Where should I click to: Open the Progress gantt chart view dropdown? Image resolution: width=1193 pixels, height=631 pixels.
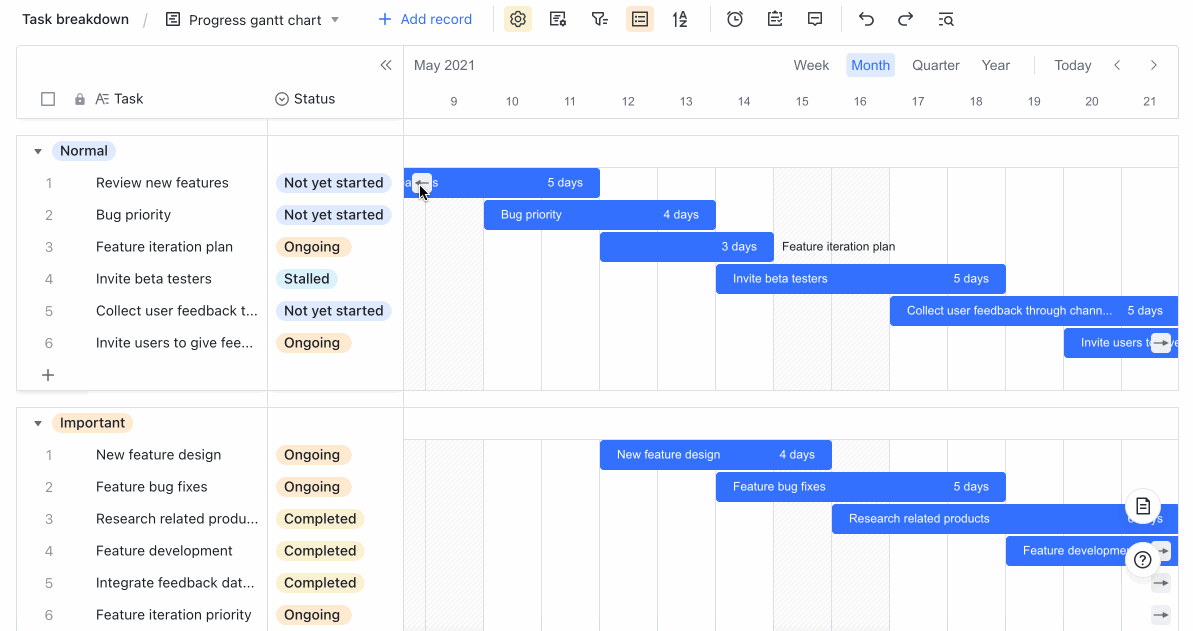335,19
